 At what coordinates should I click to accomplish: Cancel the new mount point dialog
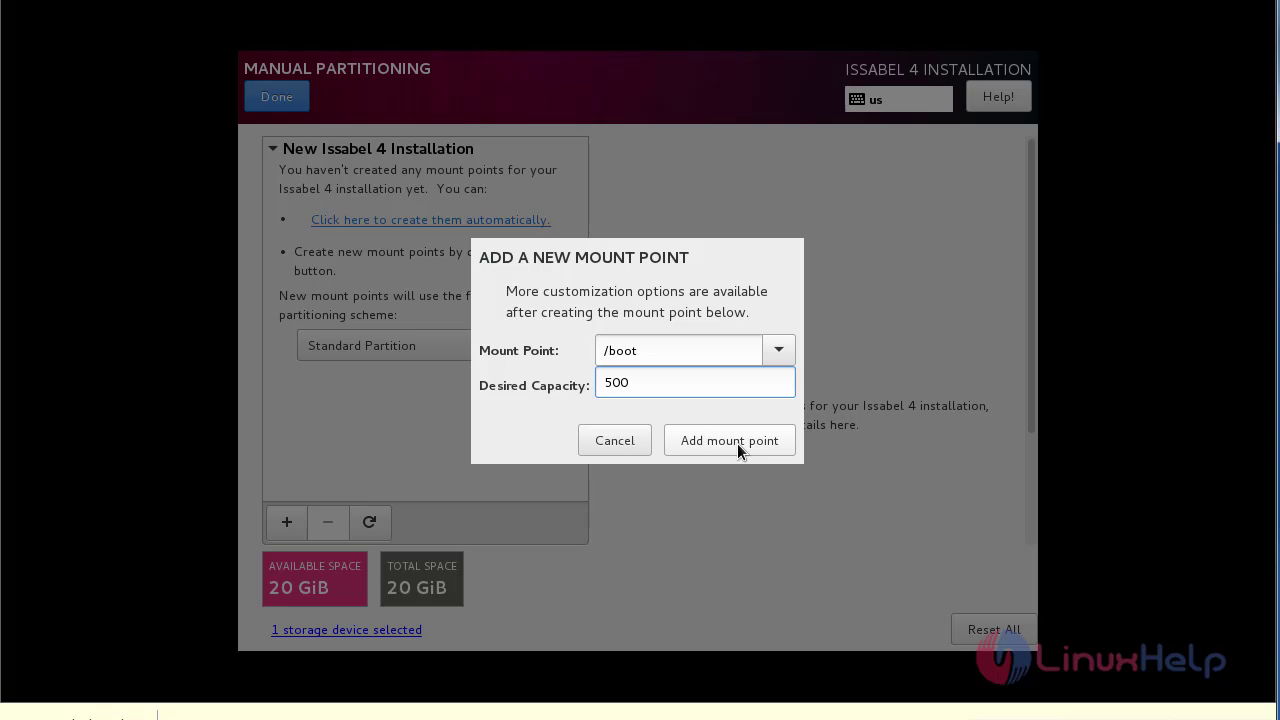point(614,440)
